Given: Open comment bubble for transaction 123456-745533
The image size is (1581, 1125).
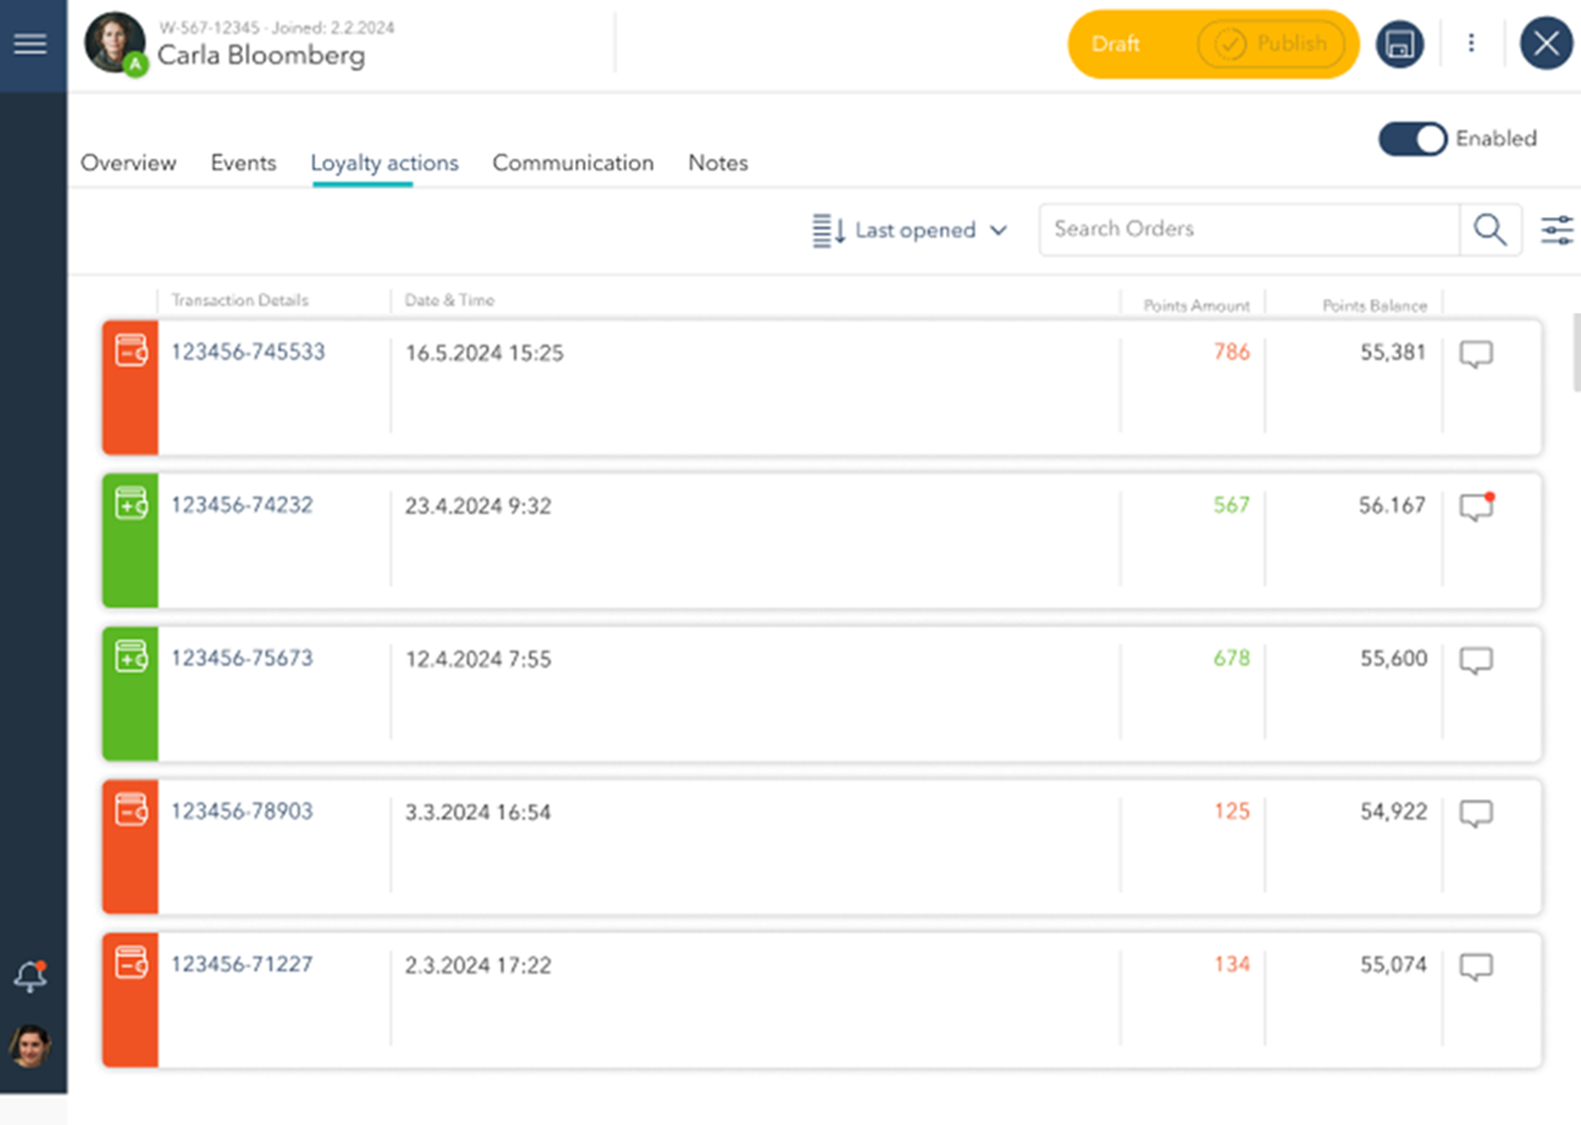Looking at the screenshot, I should coord(1476,354).
